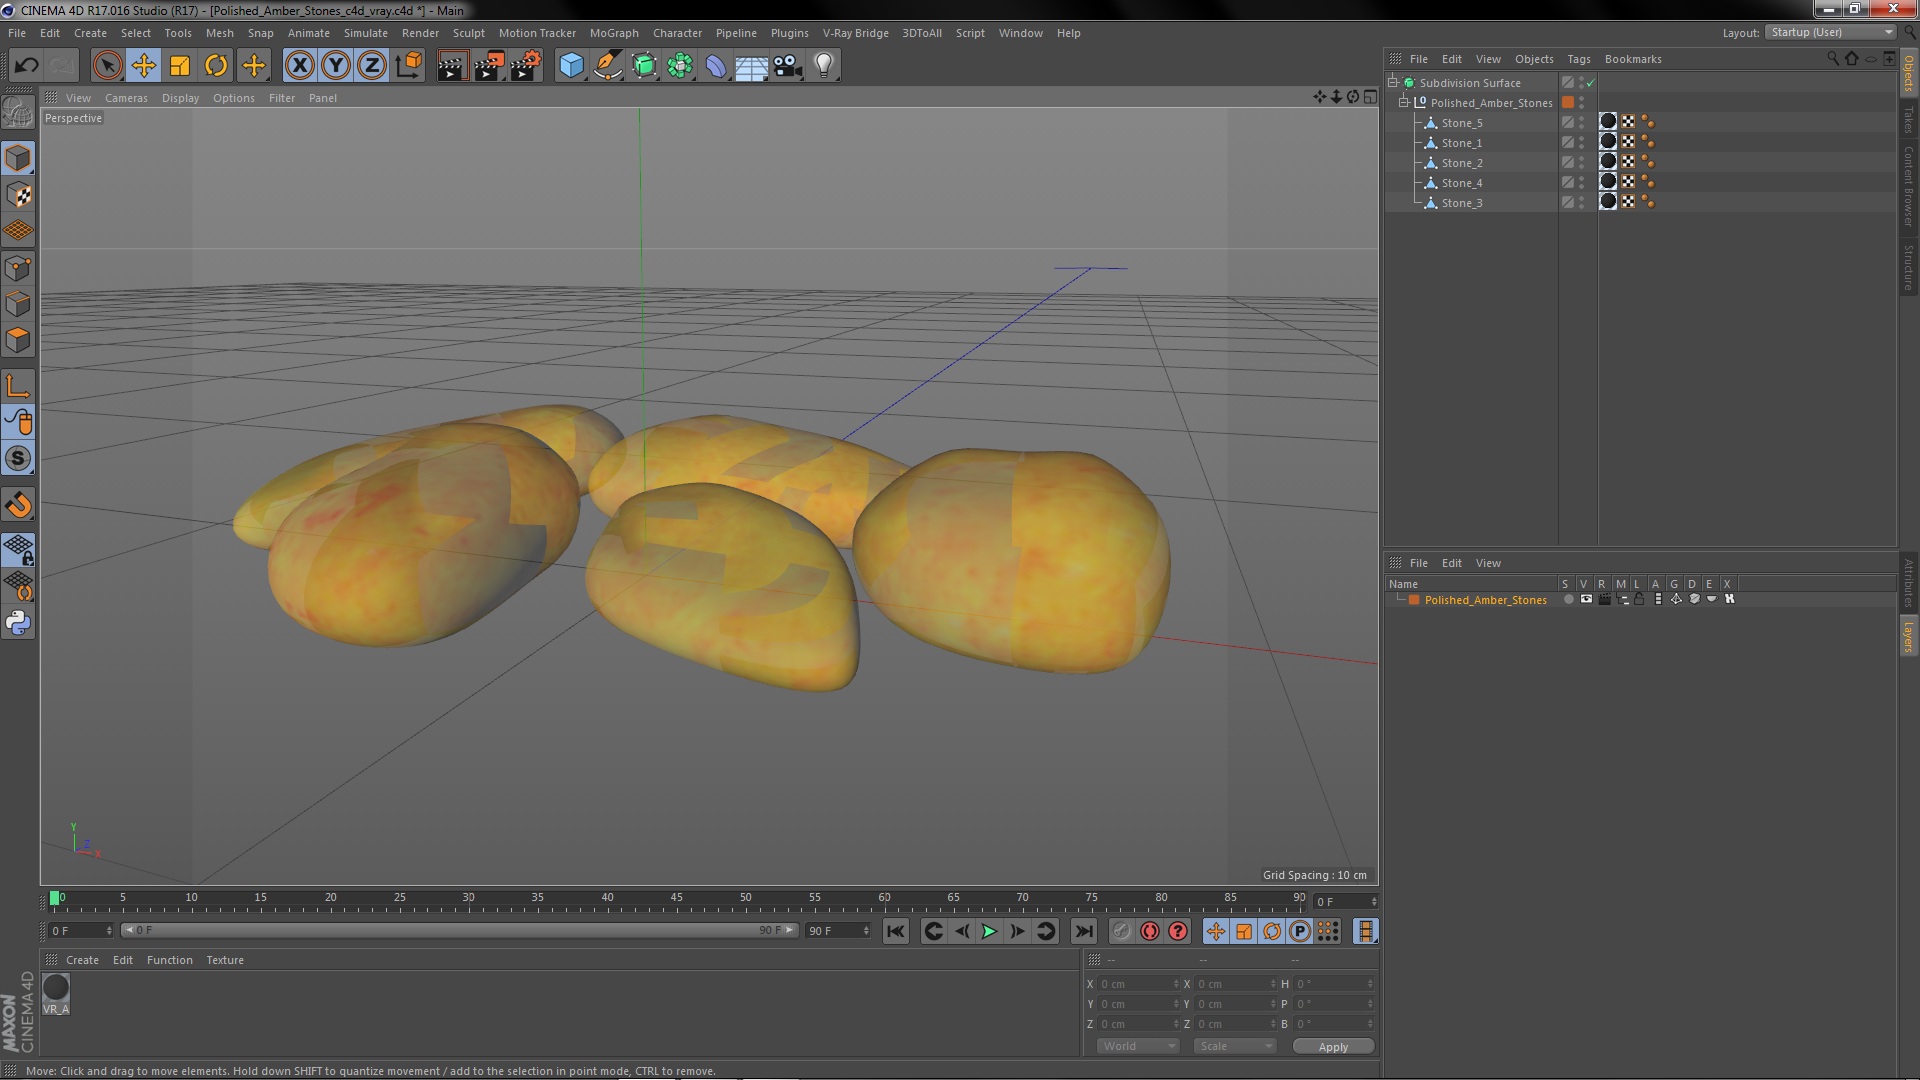This screenshot has height=1080, width=1920.
Task: Go to end of timeline
Action: point(1083,931)
